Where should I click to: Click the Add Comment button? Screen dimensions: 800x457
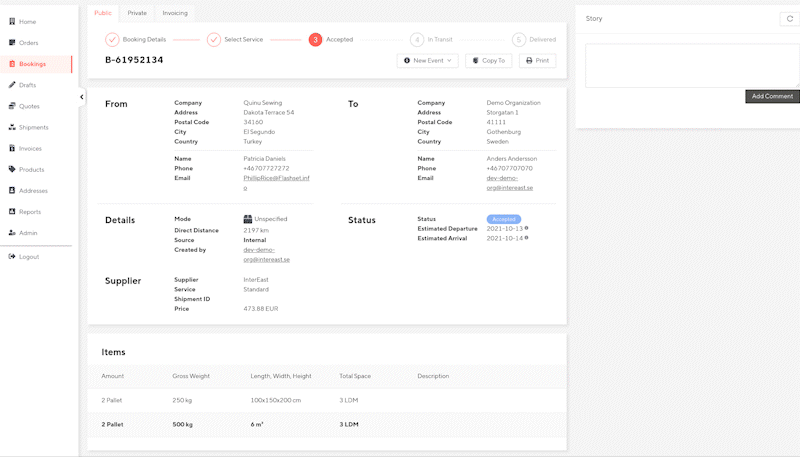point(771,96)
